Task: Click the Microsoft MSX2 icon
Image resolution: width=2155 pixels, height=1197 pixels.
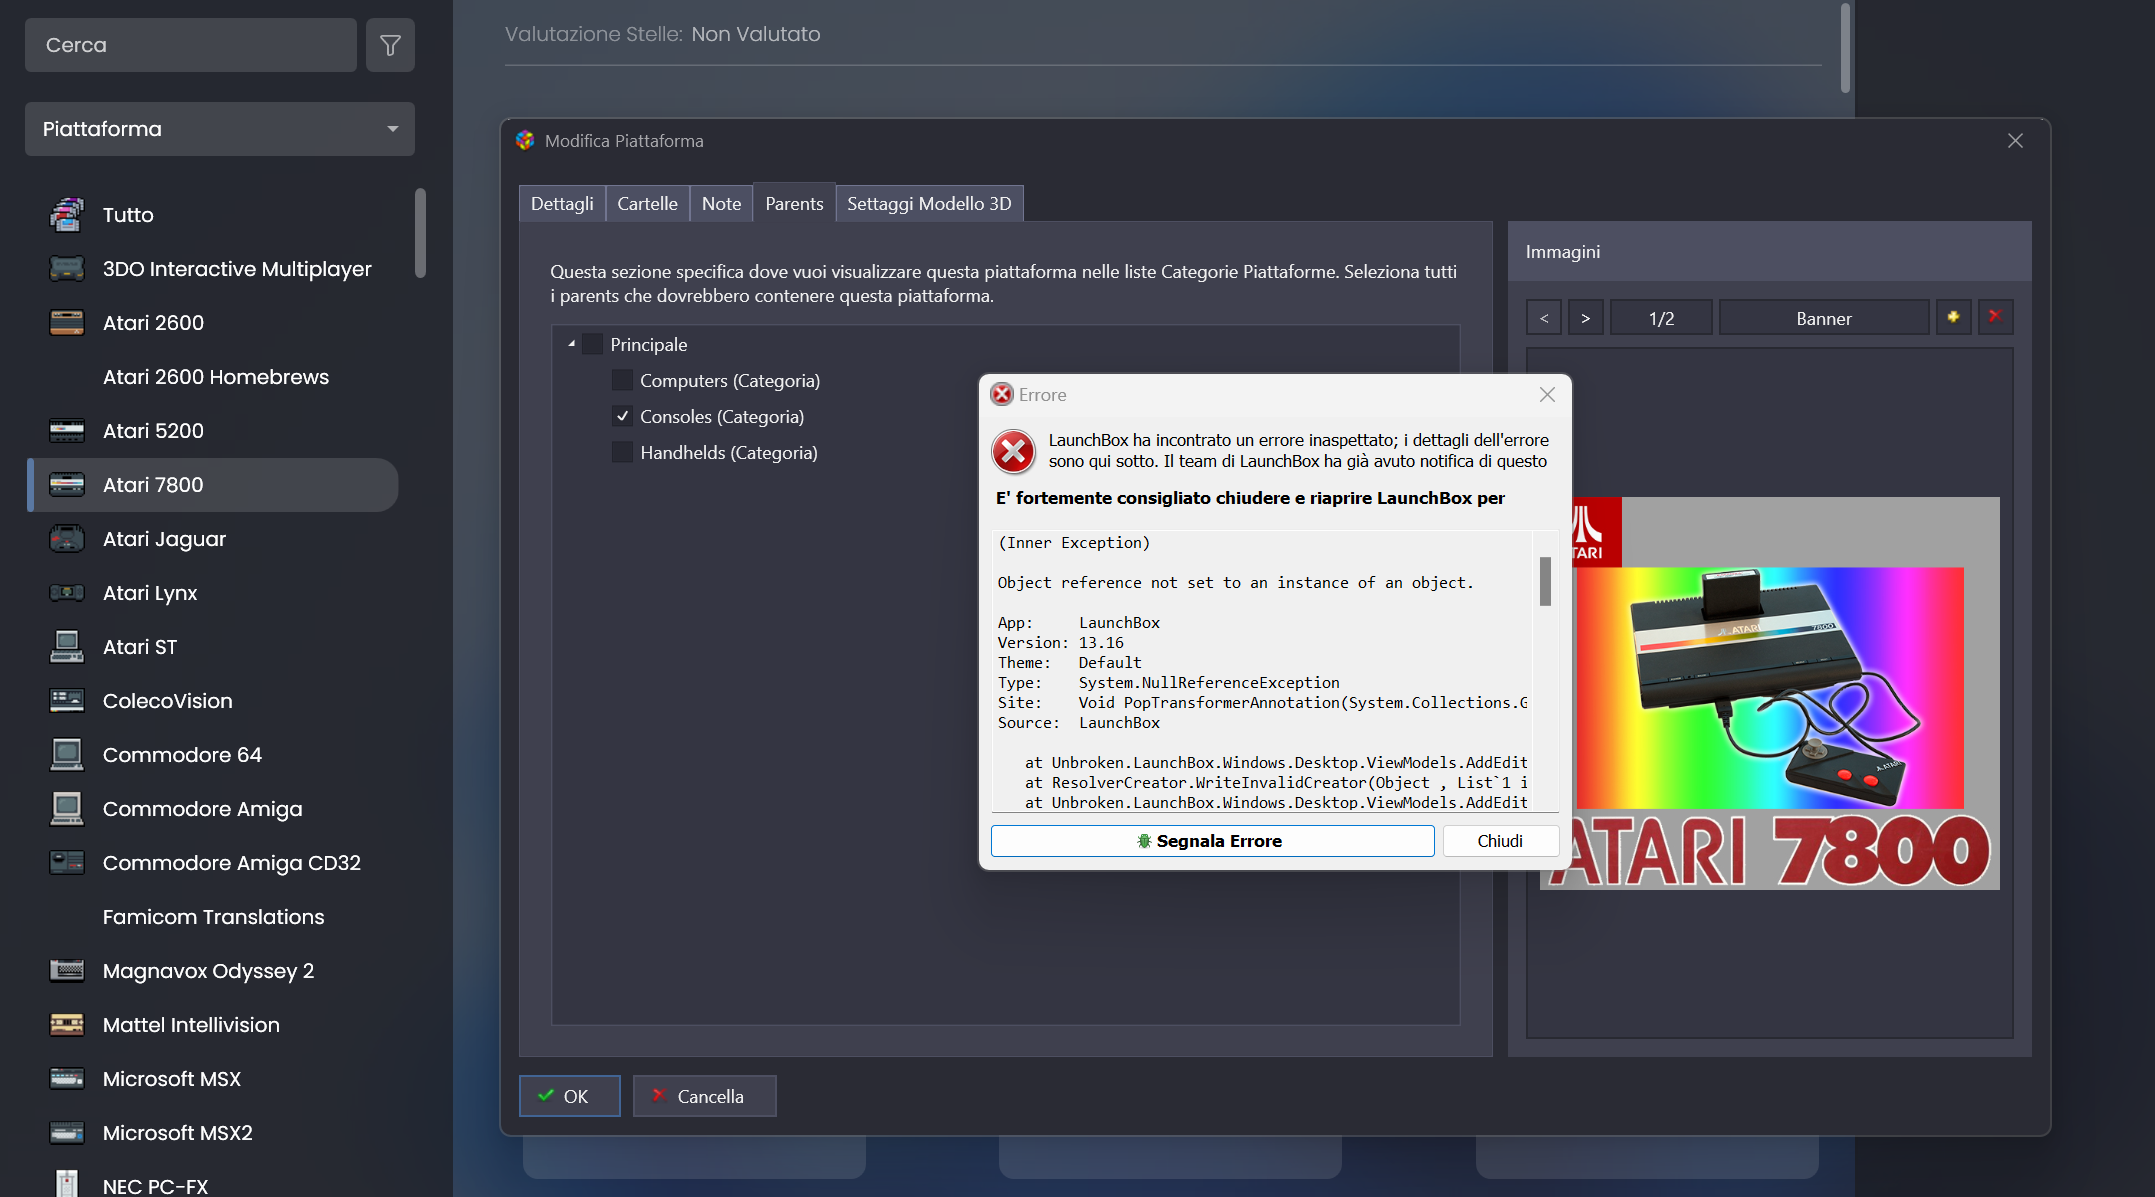Action: coord(67,1133)
